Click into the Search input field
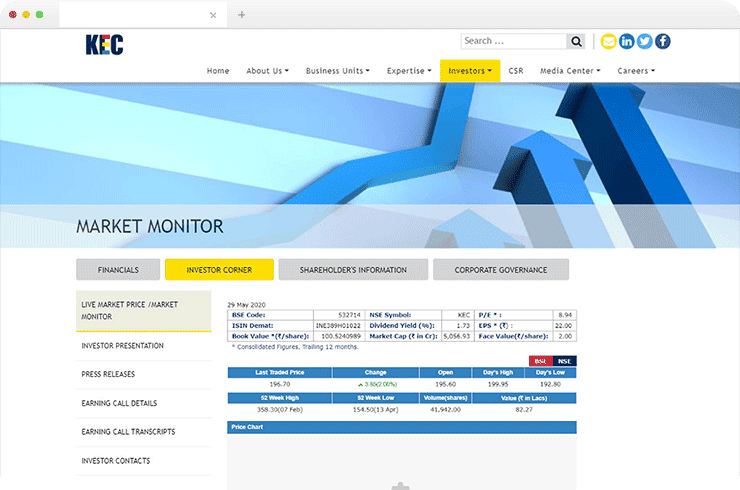 512,41
